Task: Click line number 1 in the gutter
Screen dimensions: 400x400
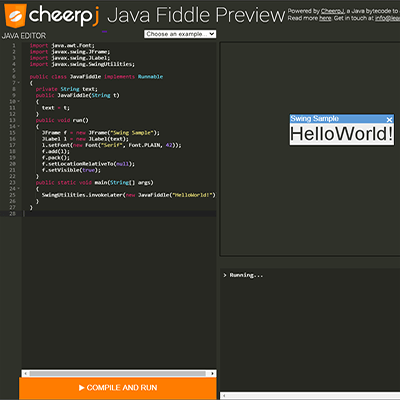Action: point(14,45)
